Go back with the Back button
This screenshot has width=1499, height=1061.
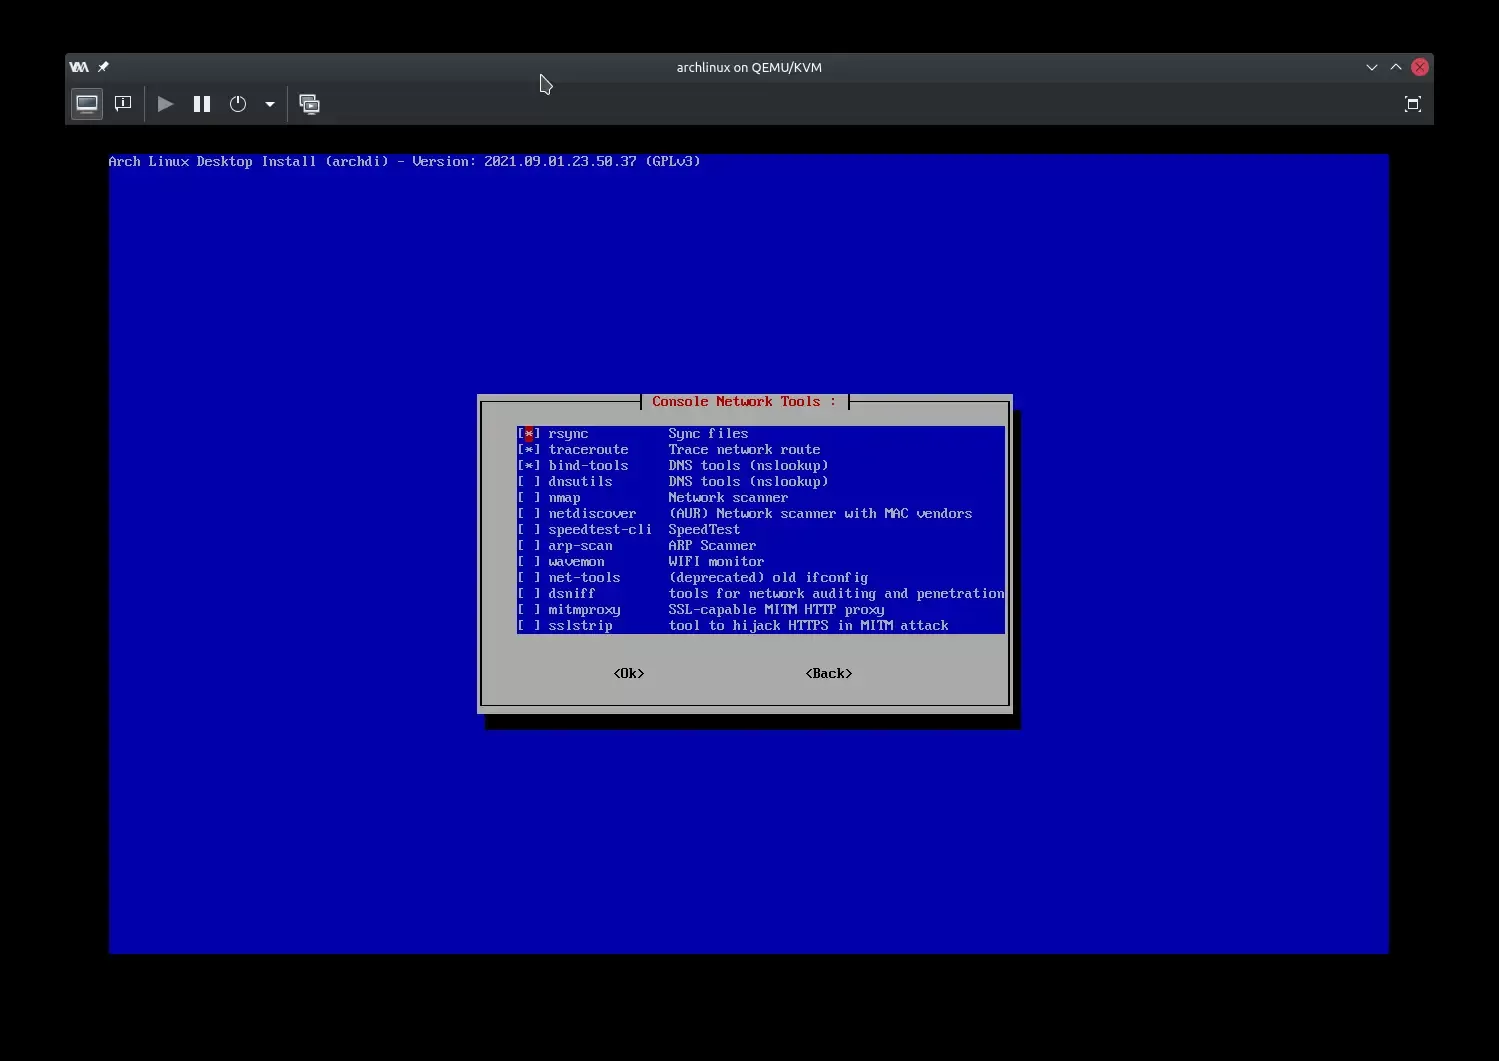pyautogui.click(x=829, y=674)
